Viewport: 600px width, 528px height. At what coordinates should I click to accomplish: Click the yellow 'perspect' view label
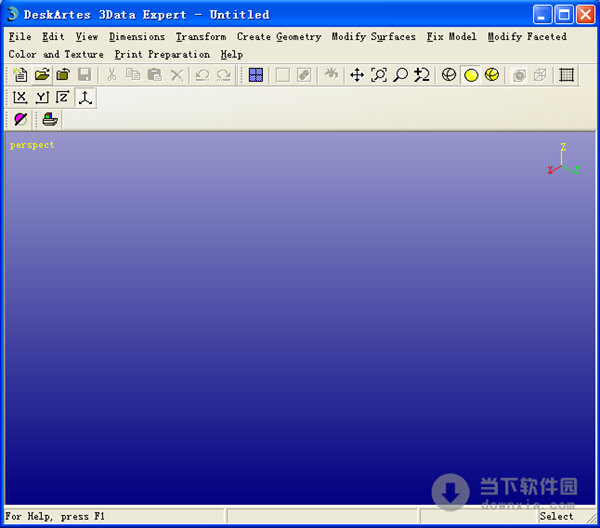pos(32,145)
